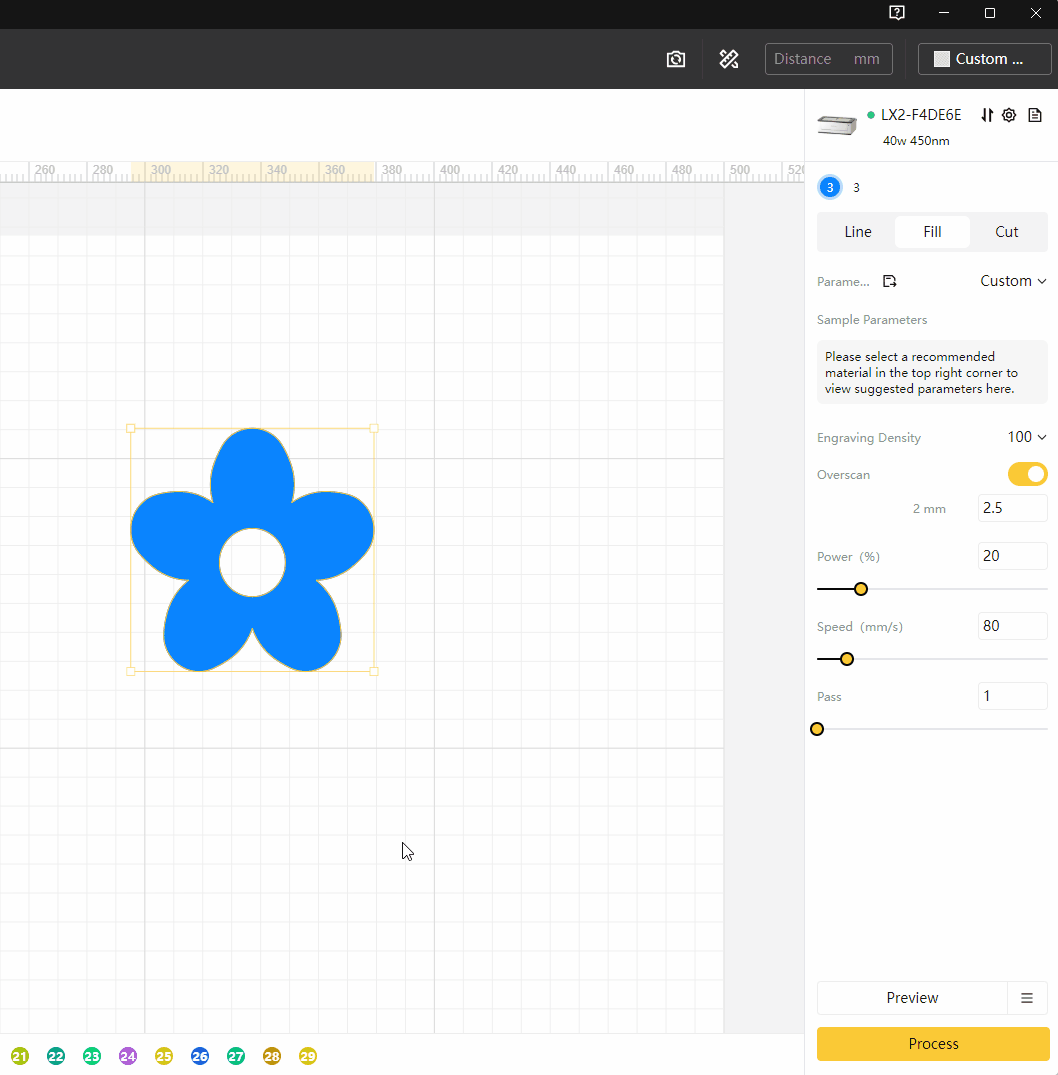The image size is (1058, 1075).
Task: Maximize the application window
Action: pyautogui.click(x=989, y=12)
